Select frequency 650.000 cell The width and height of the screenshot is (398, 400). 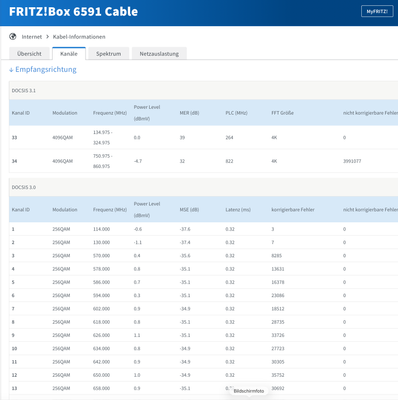click(101, 375)
